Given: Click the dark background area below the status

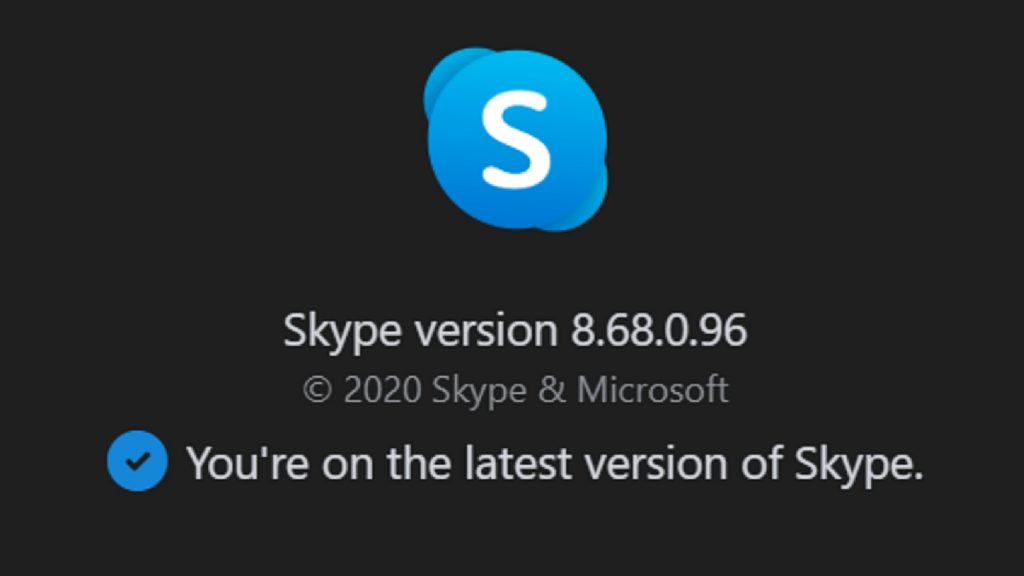Looking at the screenshot, I should point(512,540).
